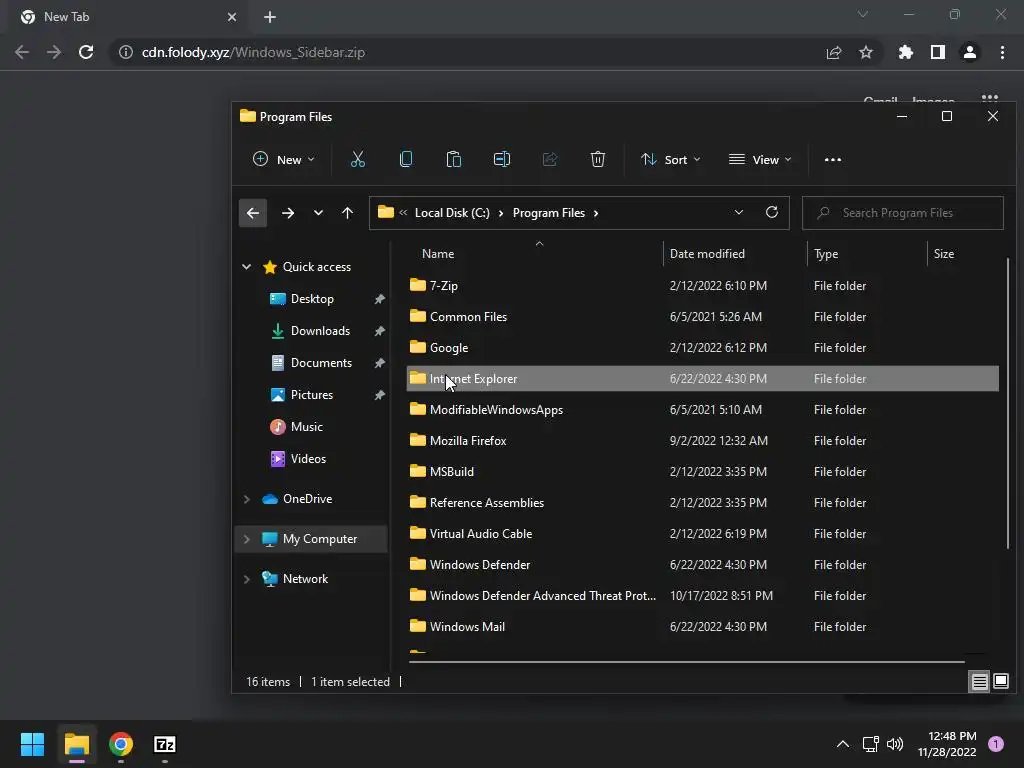Image resolution: width=1024 pixels, height=768 pixels.
Task: Sort by the Name column header
Action: pyautogui.click(x=438, y=254)
